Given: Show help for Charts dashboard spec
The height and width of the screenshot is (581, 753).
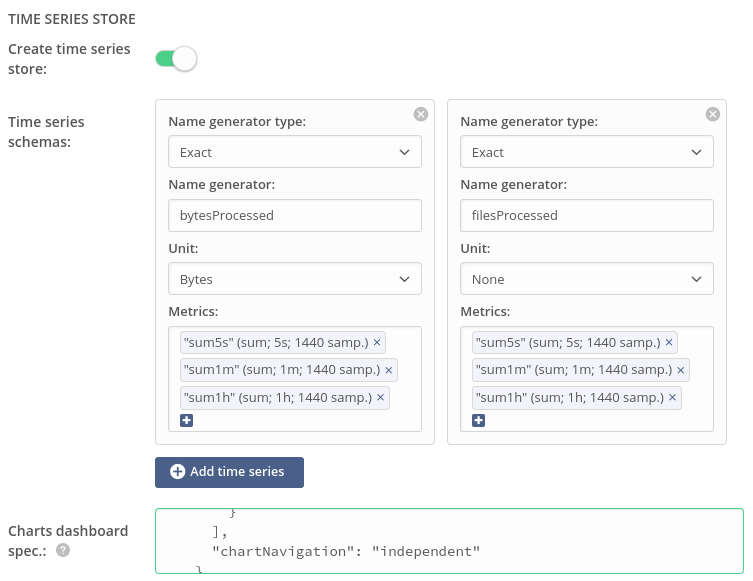Looking at the screenshot, I should [x=63, y=550].
